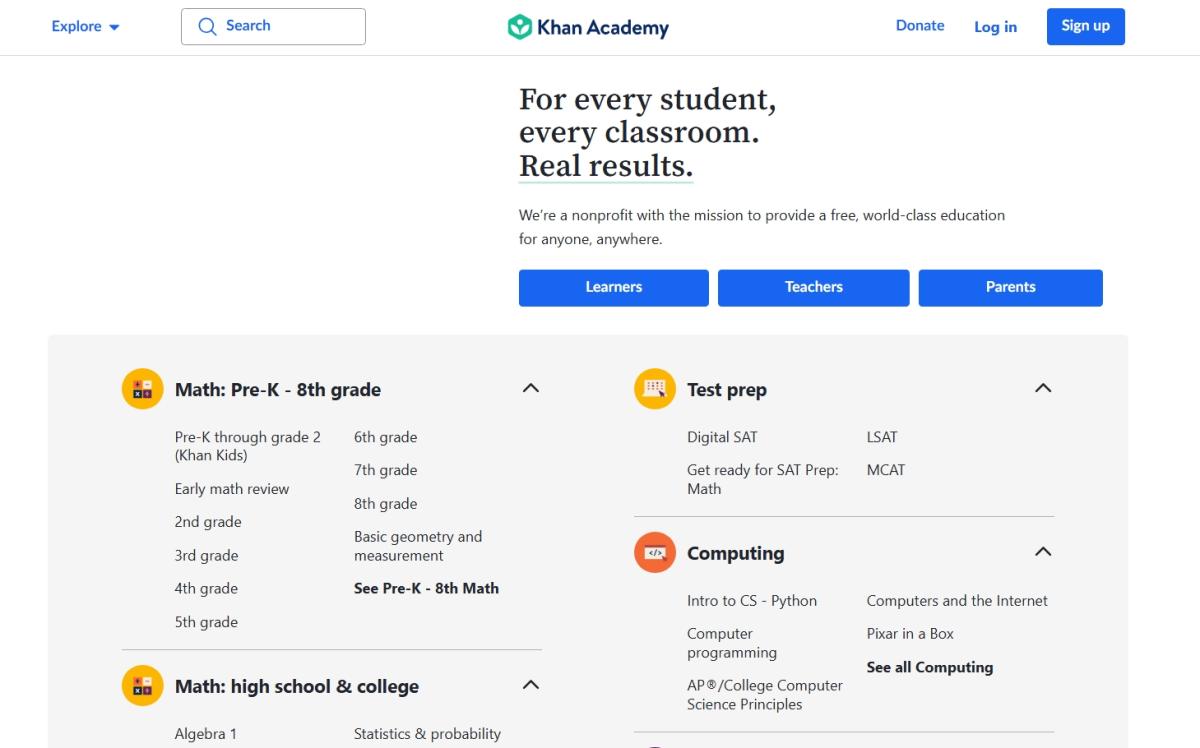Click the Computing subject icon
1200x748 pixels.
point(655,552)
